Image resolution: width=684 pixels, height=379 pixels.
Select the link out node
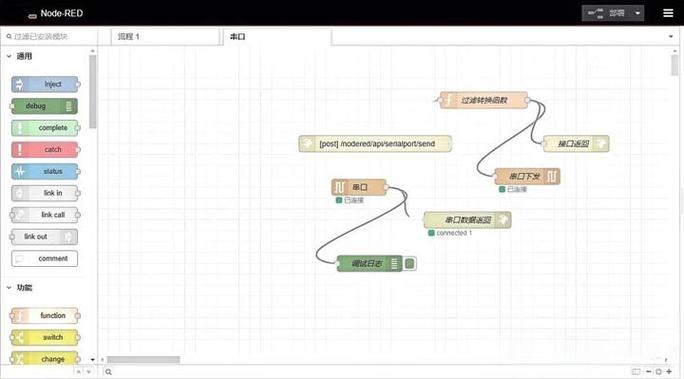(44, 236)
